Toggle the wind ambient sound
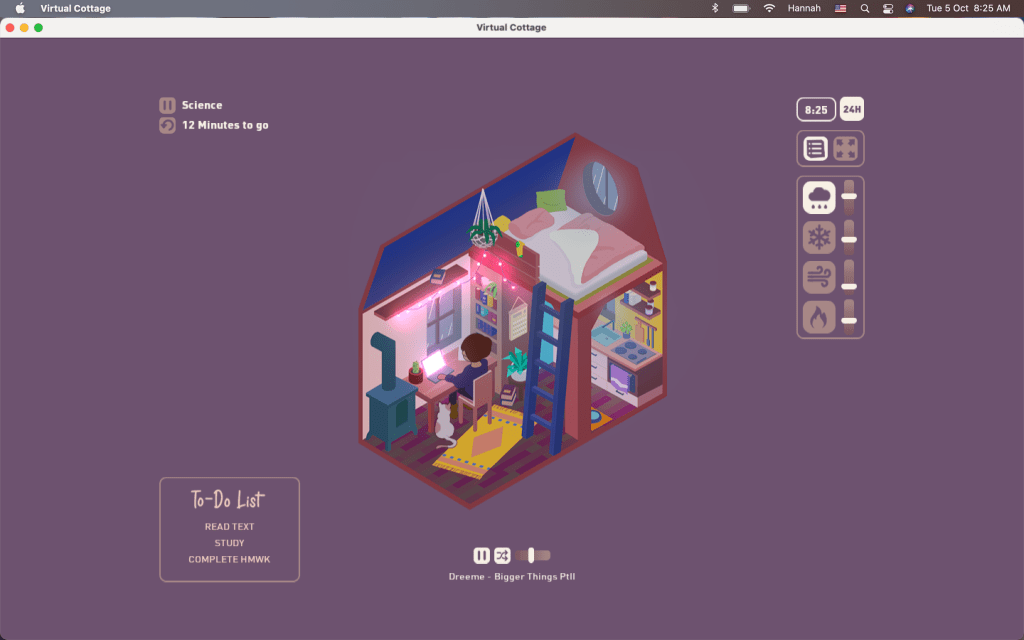The image size is (1024, 640). pos(819,278)
